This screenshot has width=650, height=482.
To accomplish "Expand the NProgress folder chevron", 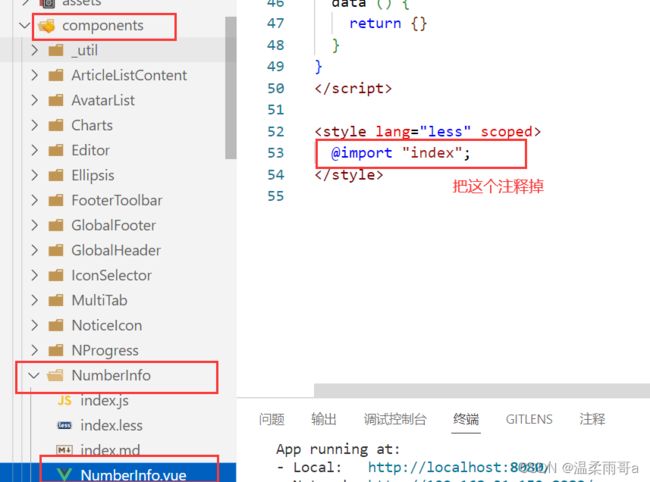I will (x=35, y=350).
